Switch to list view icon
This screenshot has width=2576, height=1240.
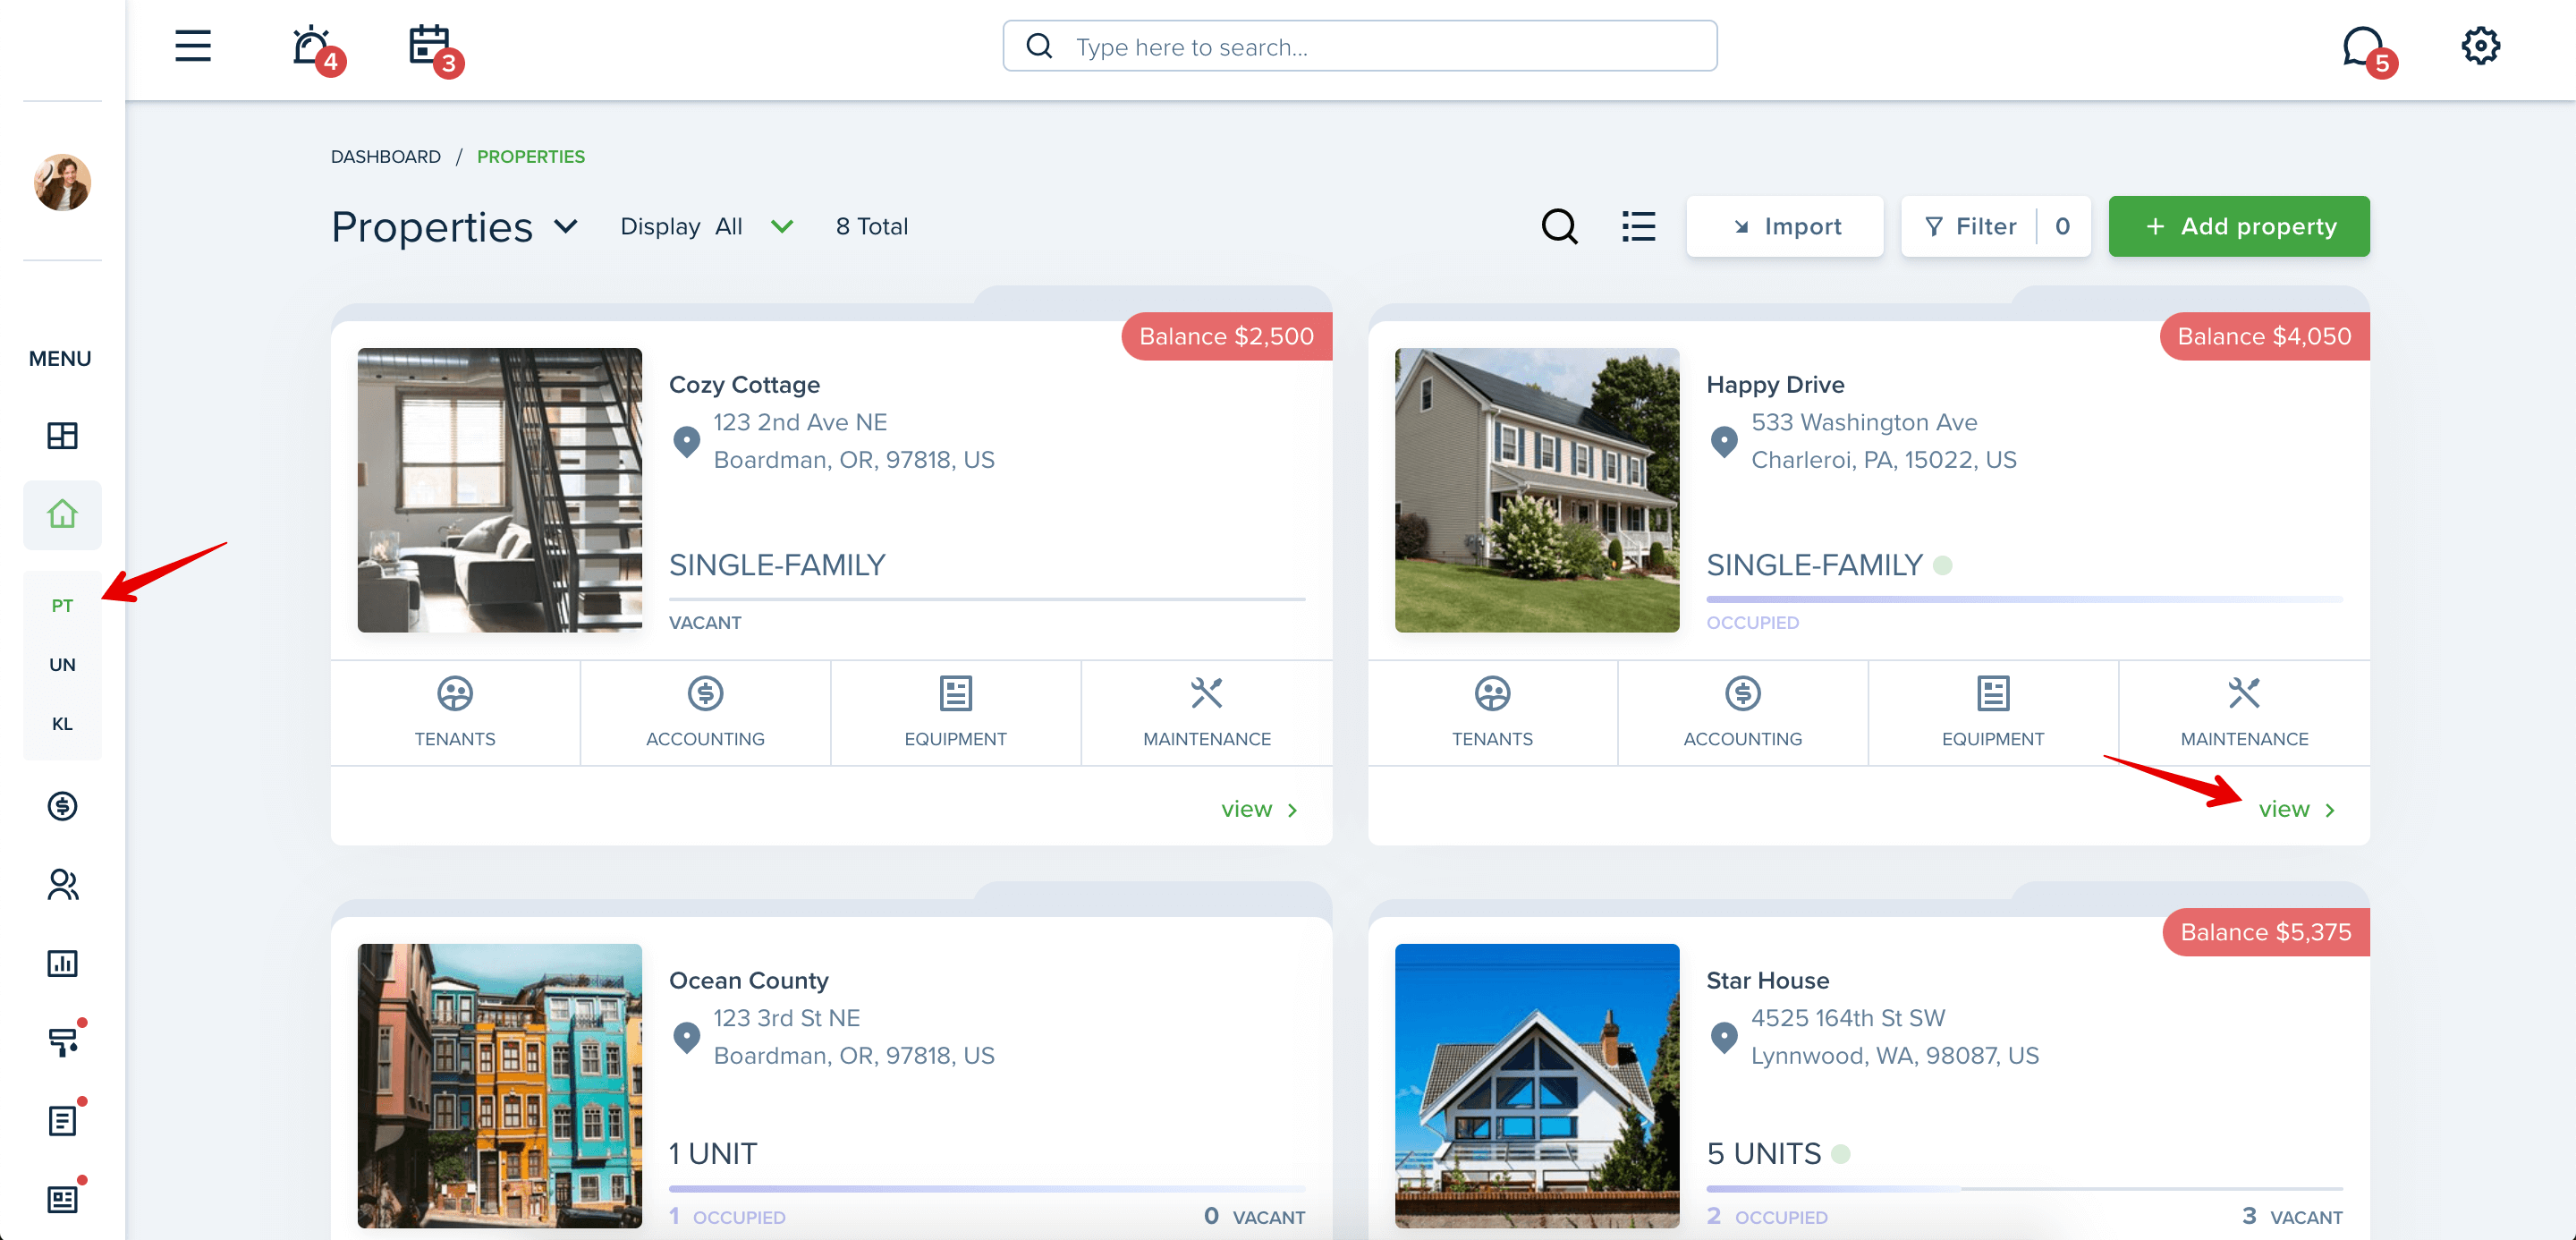click(x=1638, y=227)
